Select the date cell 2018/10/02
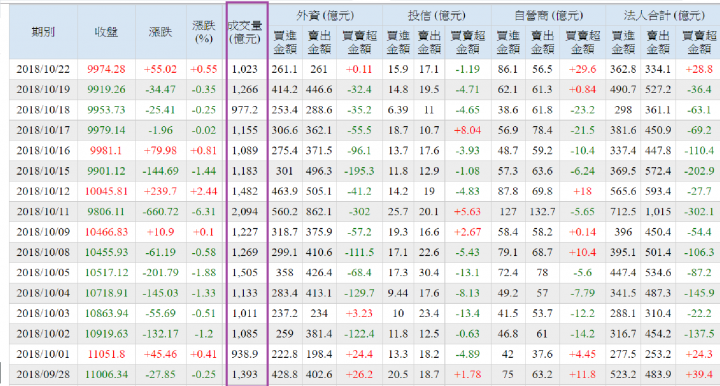The image size is (720, 386). [43, 334]
